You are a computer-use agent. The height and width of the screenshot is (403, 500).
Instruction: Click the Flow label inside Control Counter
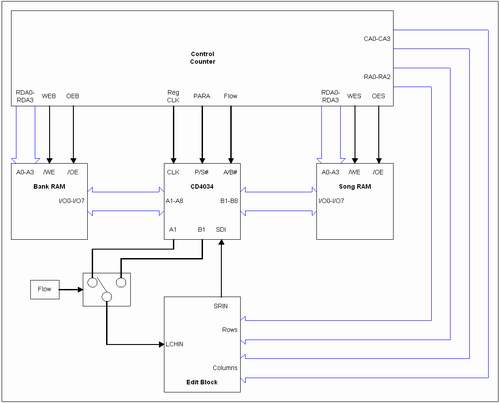[x=230, y=96]
